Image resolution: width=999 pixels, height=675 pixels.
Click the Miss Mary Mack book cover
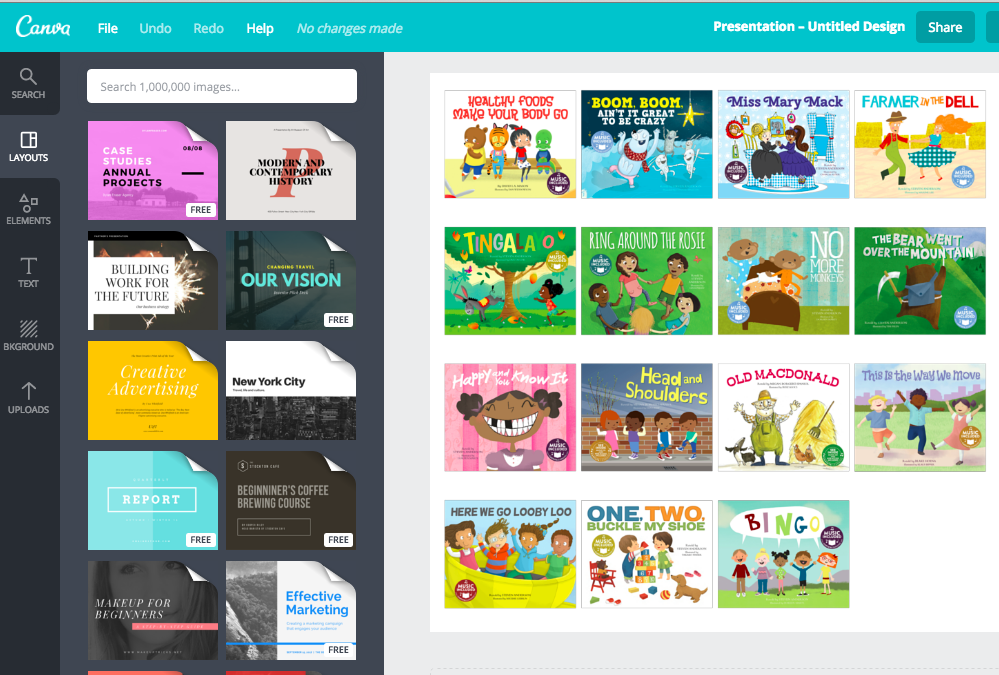tap(784, 144)
